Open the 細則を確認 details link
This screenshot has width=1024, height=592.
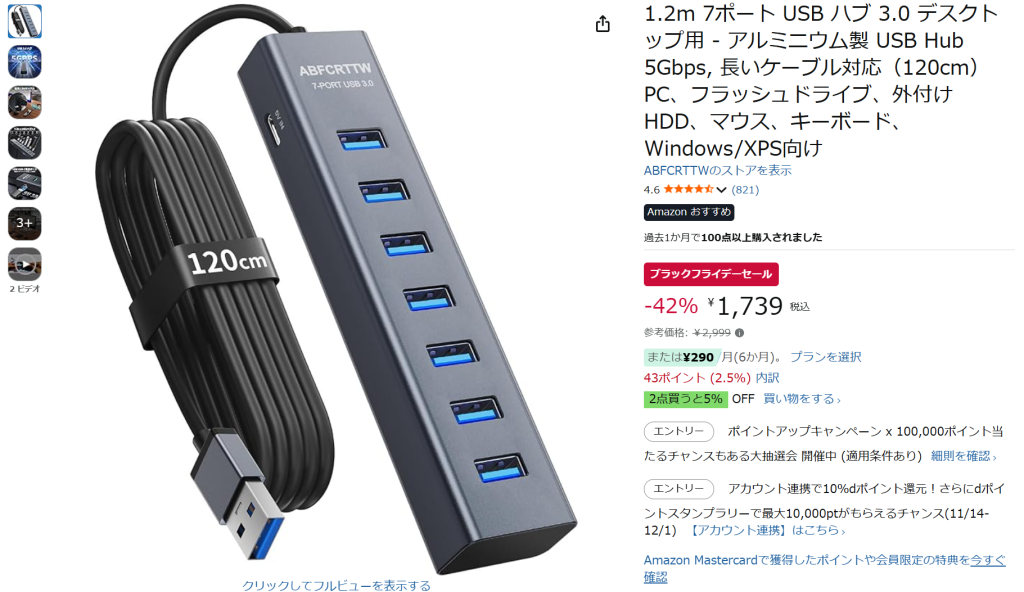click(963, 456)
